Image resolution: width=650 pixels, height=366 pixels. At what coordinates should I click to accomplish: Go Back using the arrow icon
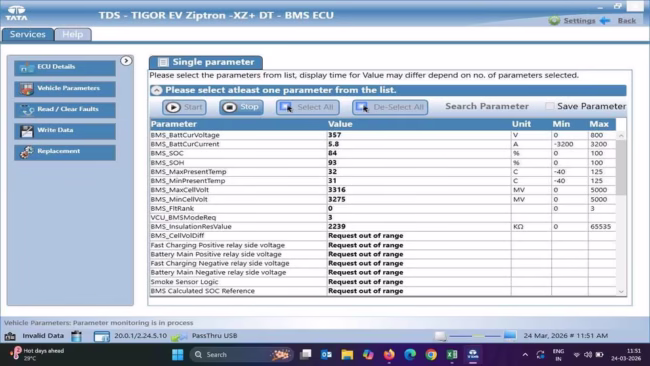pyautogui.click(x=605, y=20)
